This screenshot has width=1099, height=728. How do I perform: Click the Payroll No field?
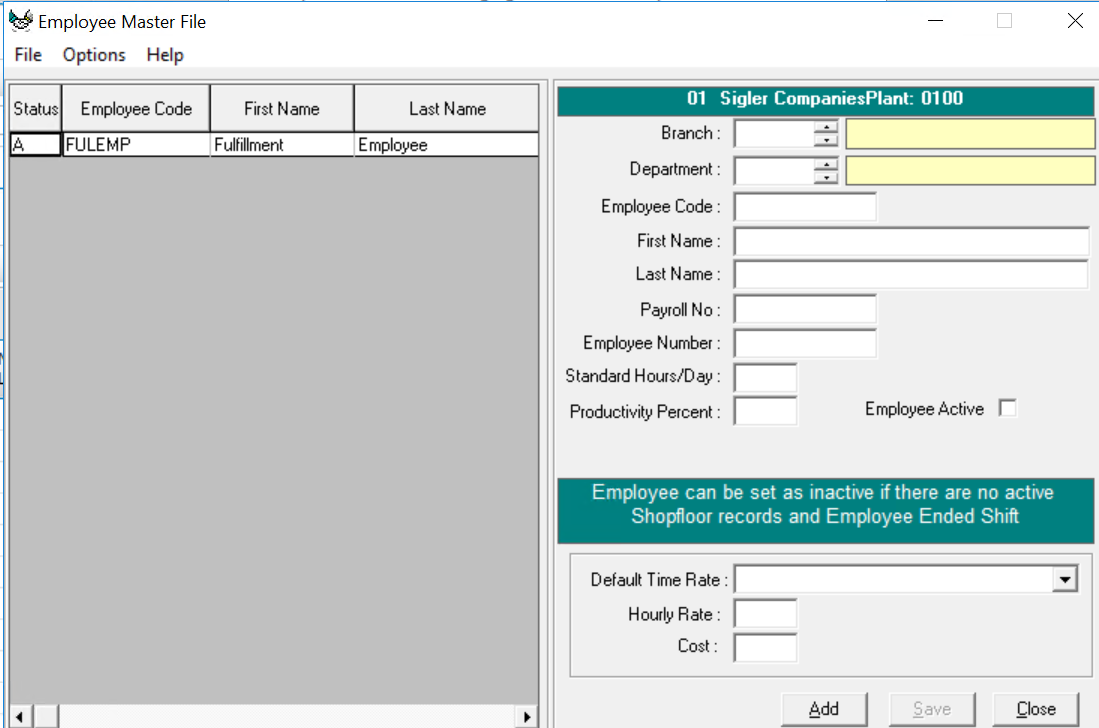tap(804, 308)
